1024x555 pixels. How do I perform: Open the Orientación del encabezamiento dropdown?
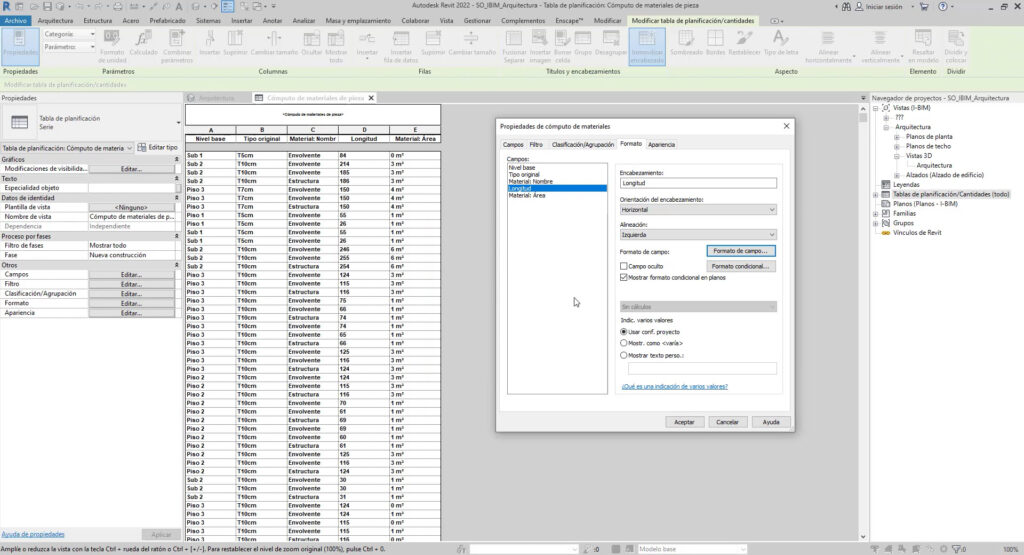(x=698, y=209)
